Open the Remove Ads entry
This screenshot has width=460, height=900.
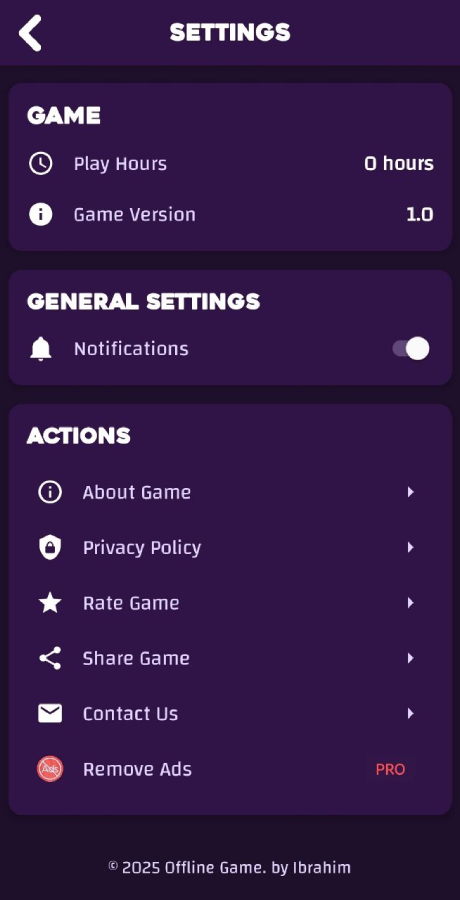(x=230, y=769)
